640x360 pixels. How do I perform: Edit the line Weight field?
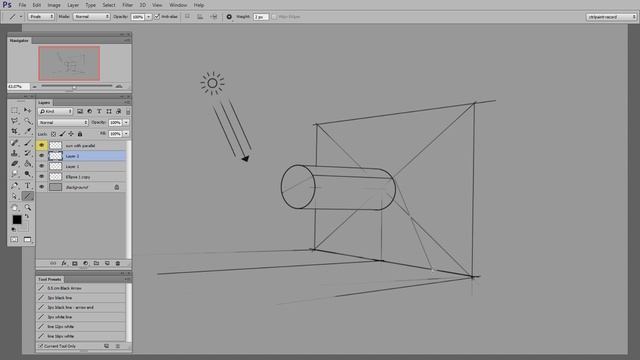260,17
